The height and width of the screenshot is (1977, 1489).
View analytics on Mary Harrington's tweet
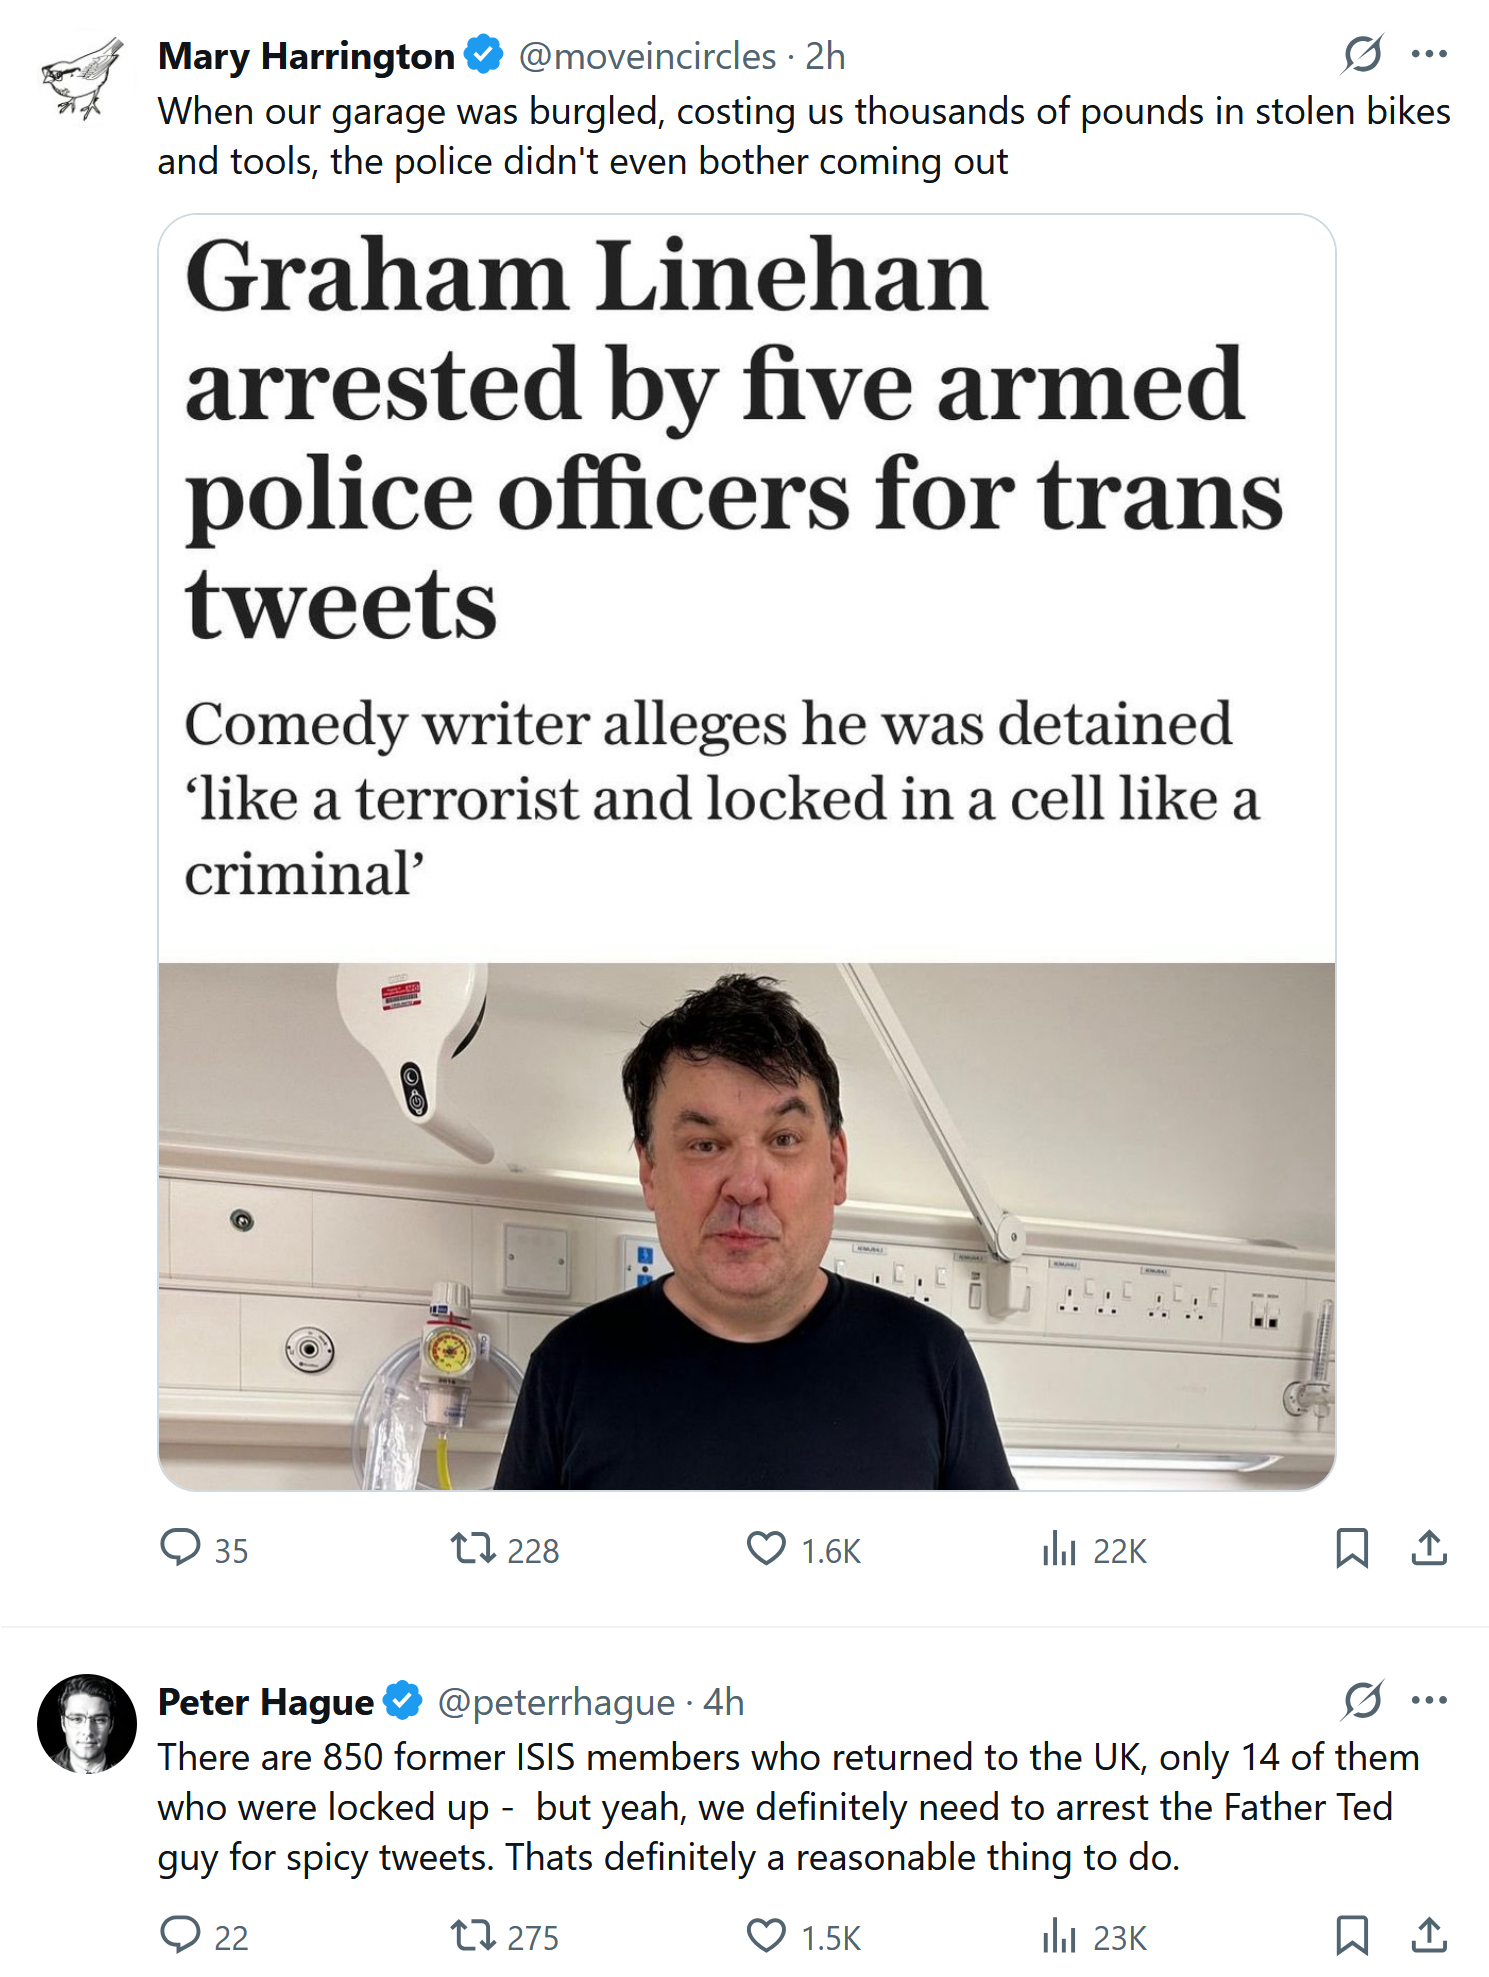[x=1059, y=1548]
